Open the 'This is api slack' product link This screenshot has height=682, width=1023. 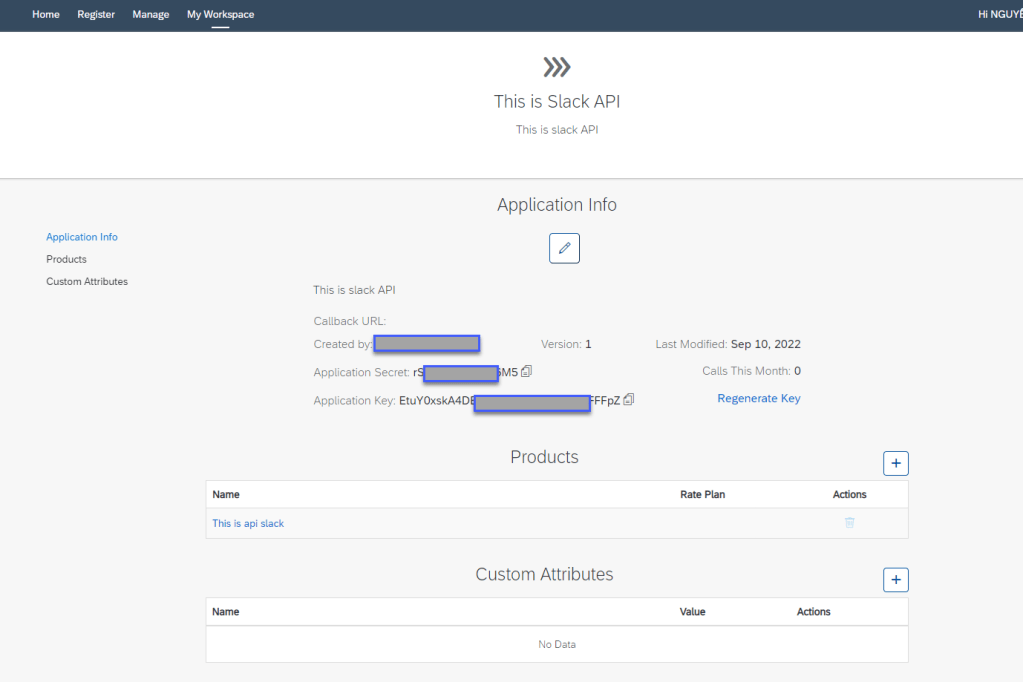248,523
